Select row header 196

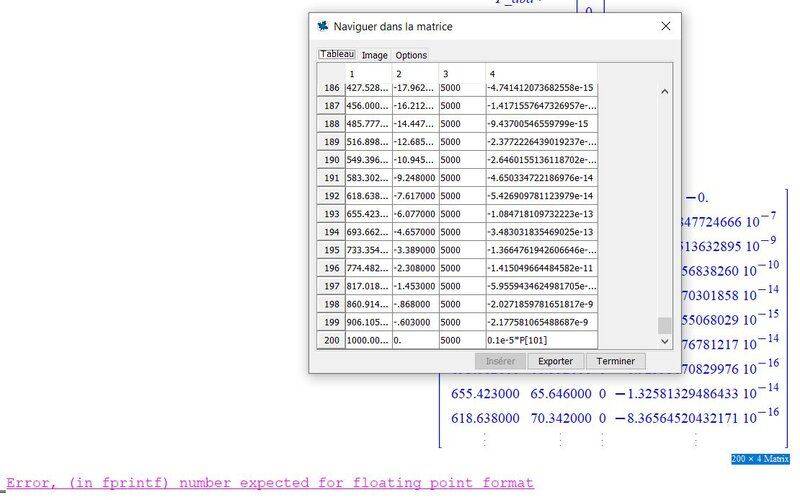331,268
